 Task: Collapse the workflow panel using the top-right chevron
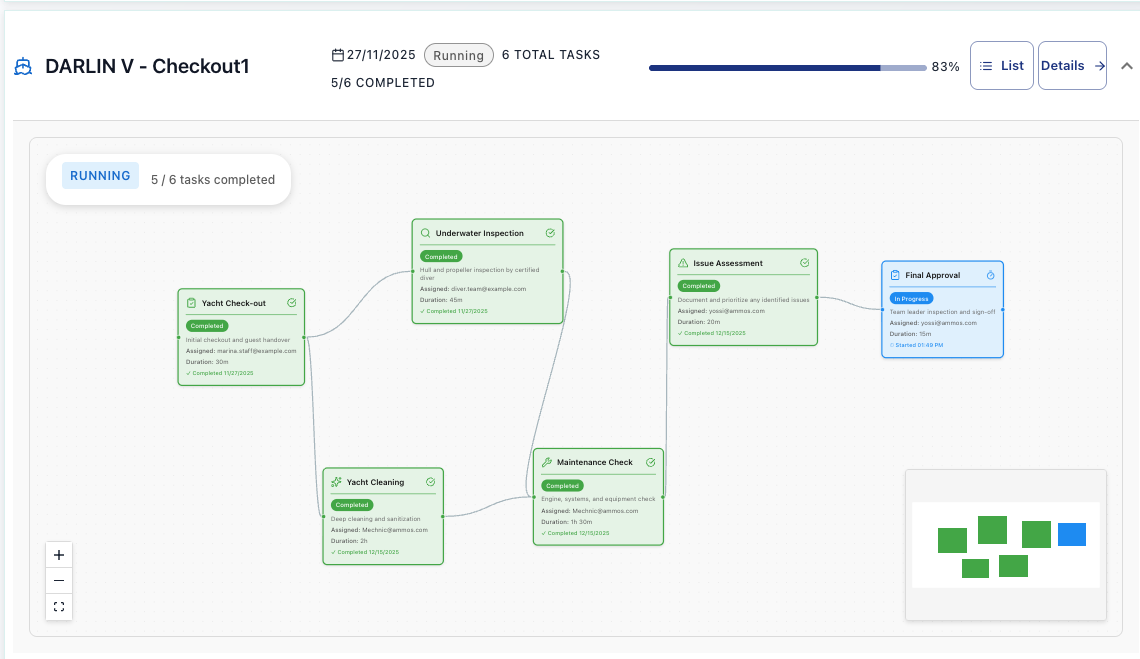pos(1126,65)
